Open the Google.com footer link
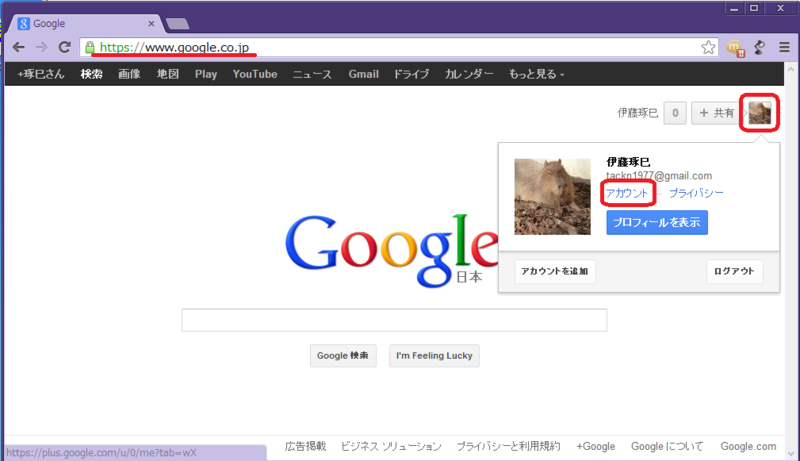Viewport: 800px width, 461px height. [x=748, y=446]
